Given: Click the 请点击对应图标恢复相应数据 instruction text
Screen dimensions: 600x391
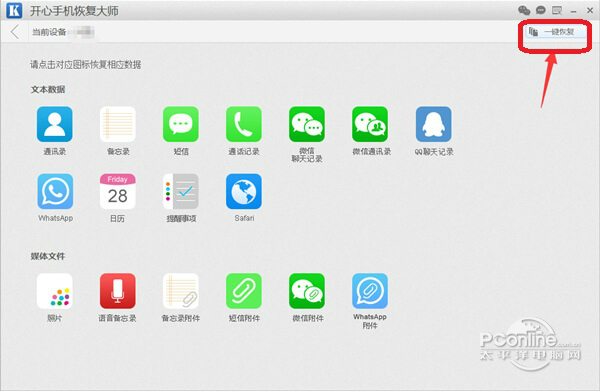Looking at the screenshot, I should click(86, 64).
